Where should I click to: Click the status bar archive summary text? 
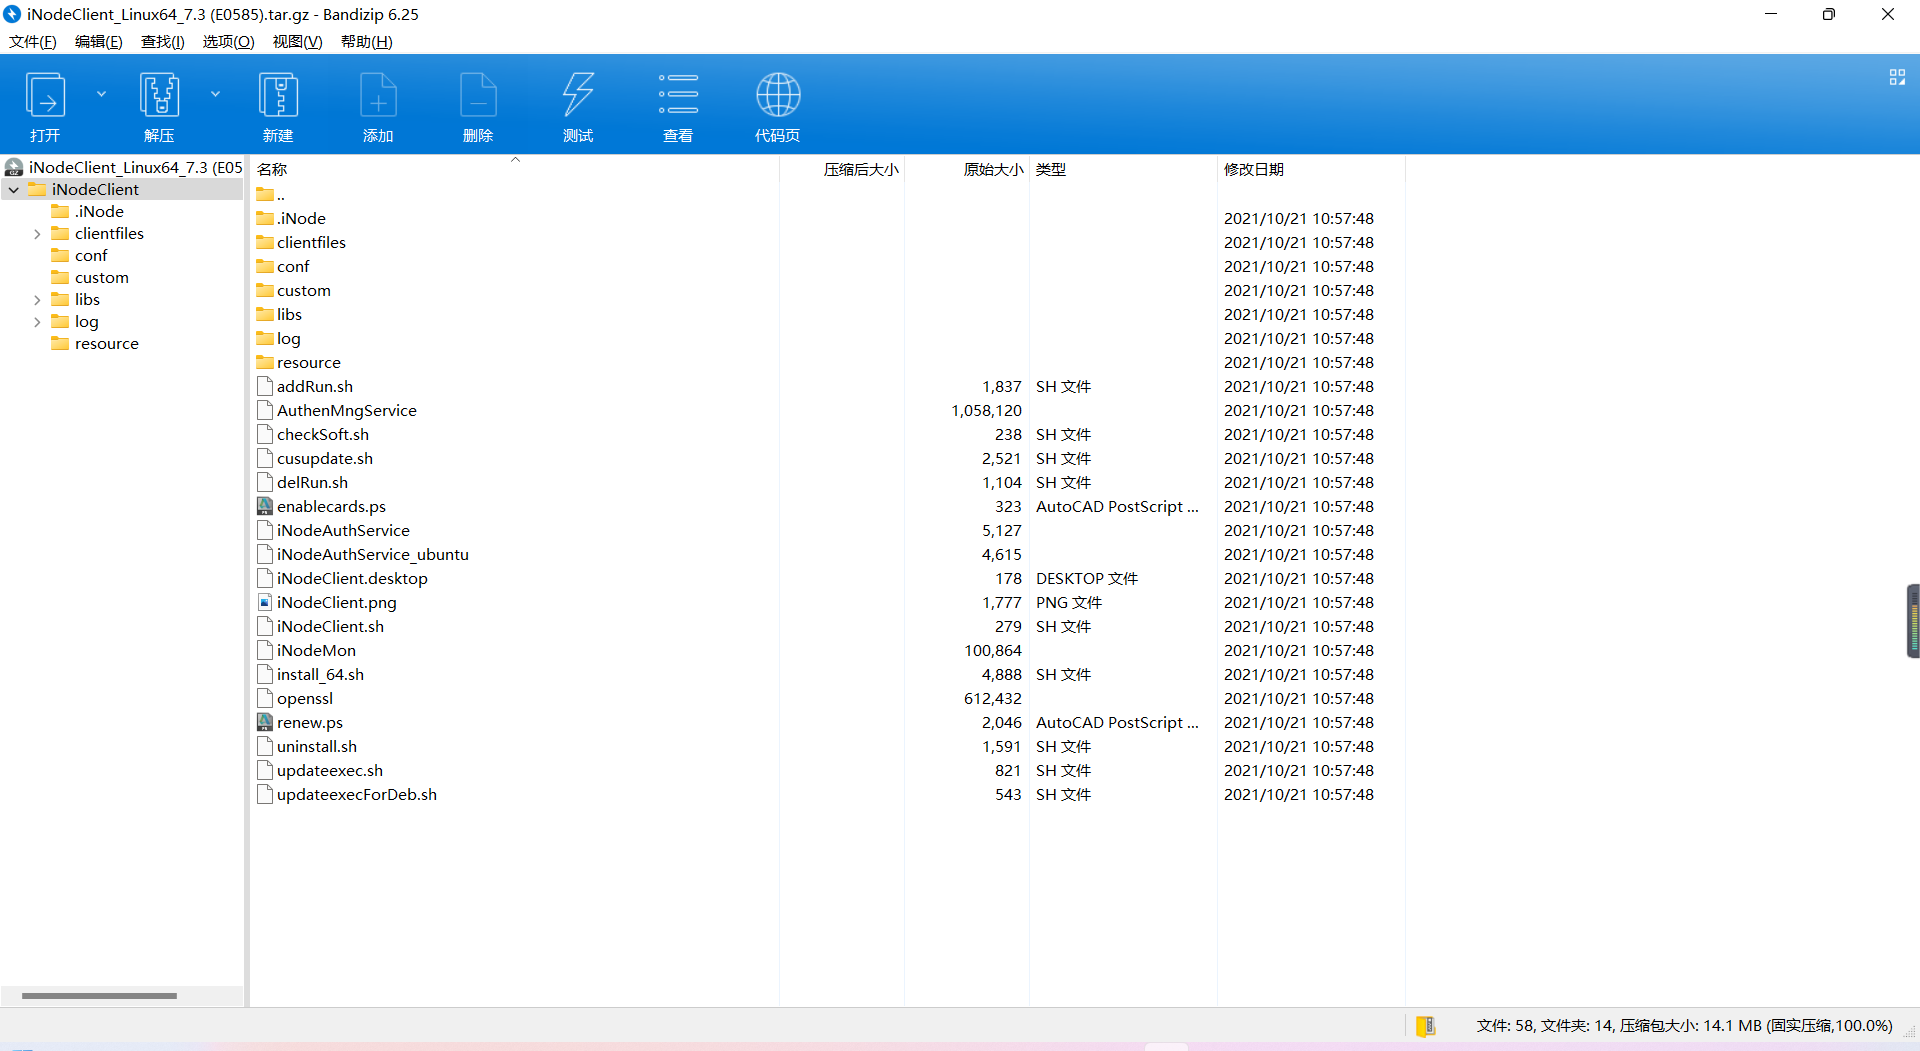coord(1684,1025)
